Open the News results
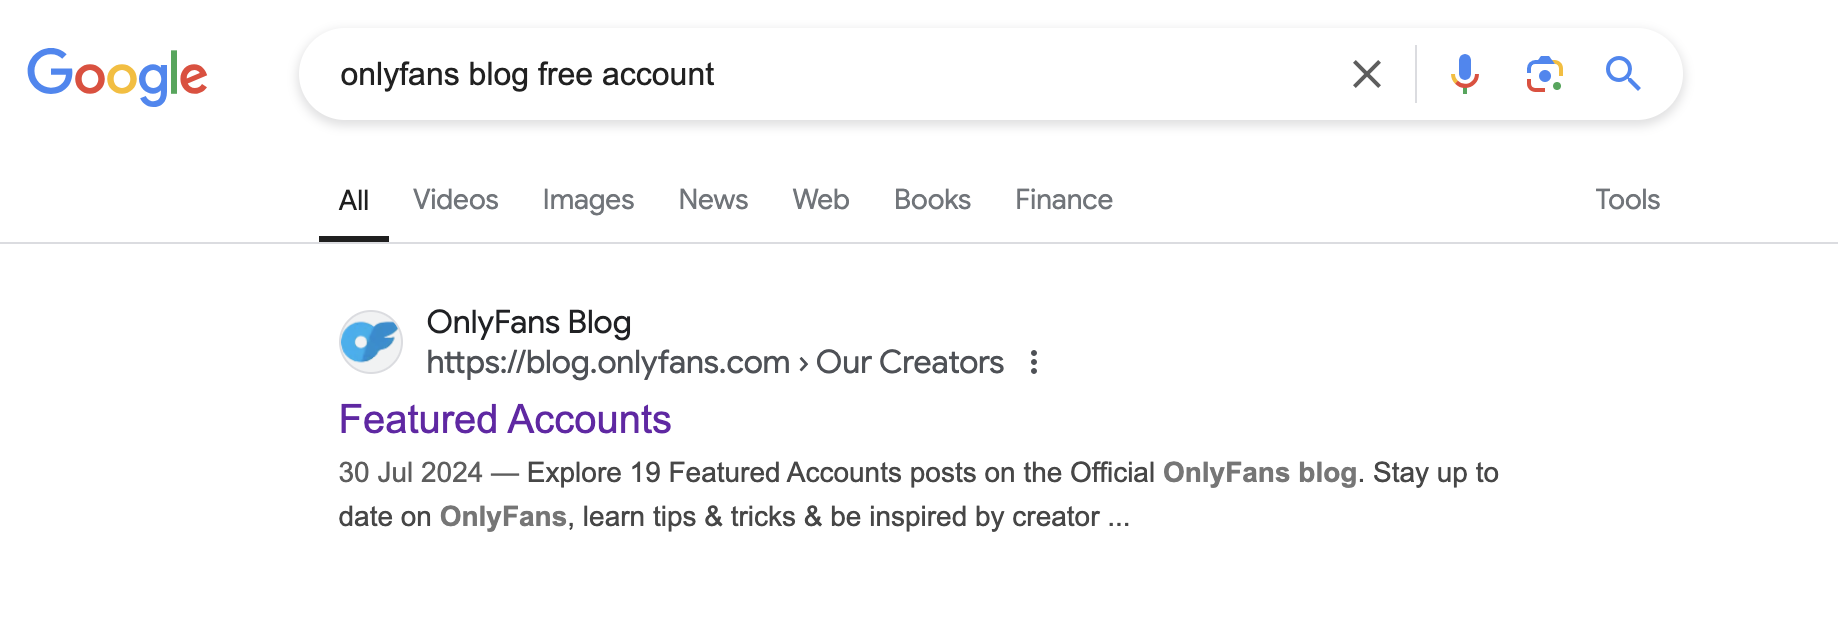 tap(712, 199)
